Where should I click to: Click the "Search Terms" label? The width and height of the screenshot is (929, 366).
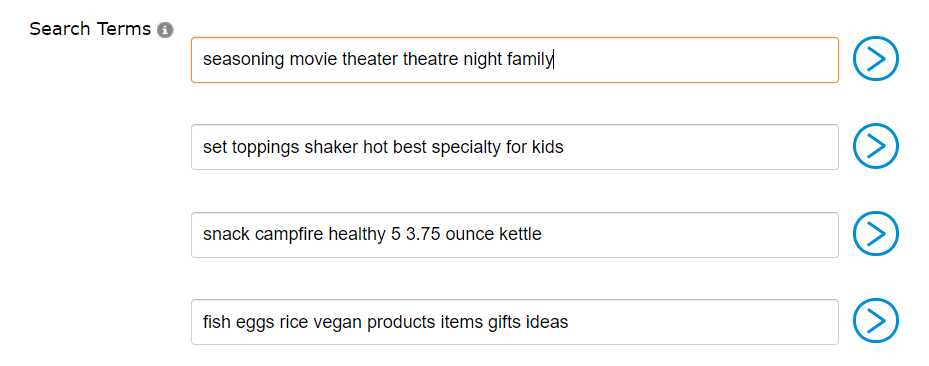click(90, 29)
